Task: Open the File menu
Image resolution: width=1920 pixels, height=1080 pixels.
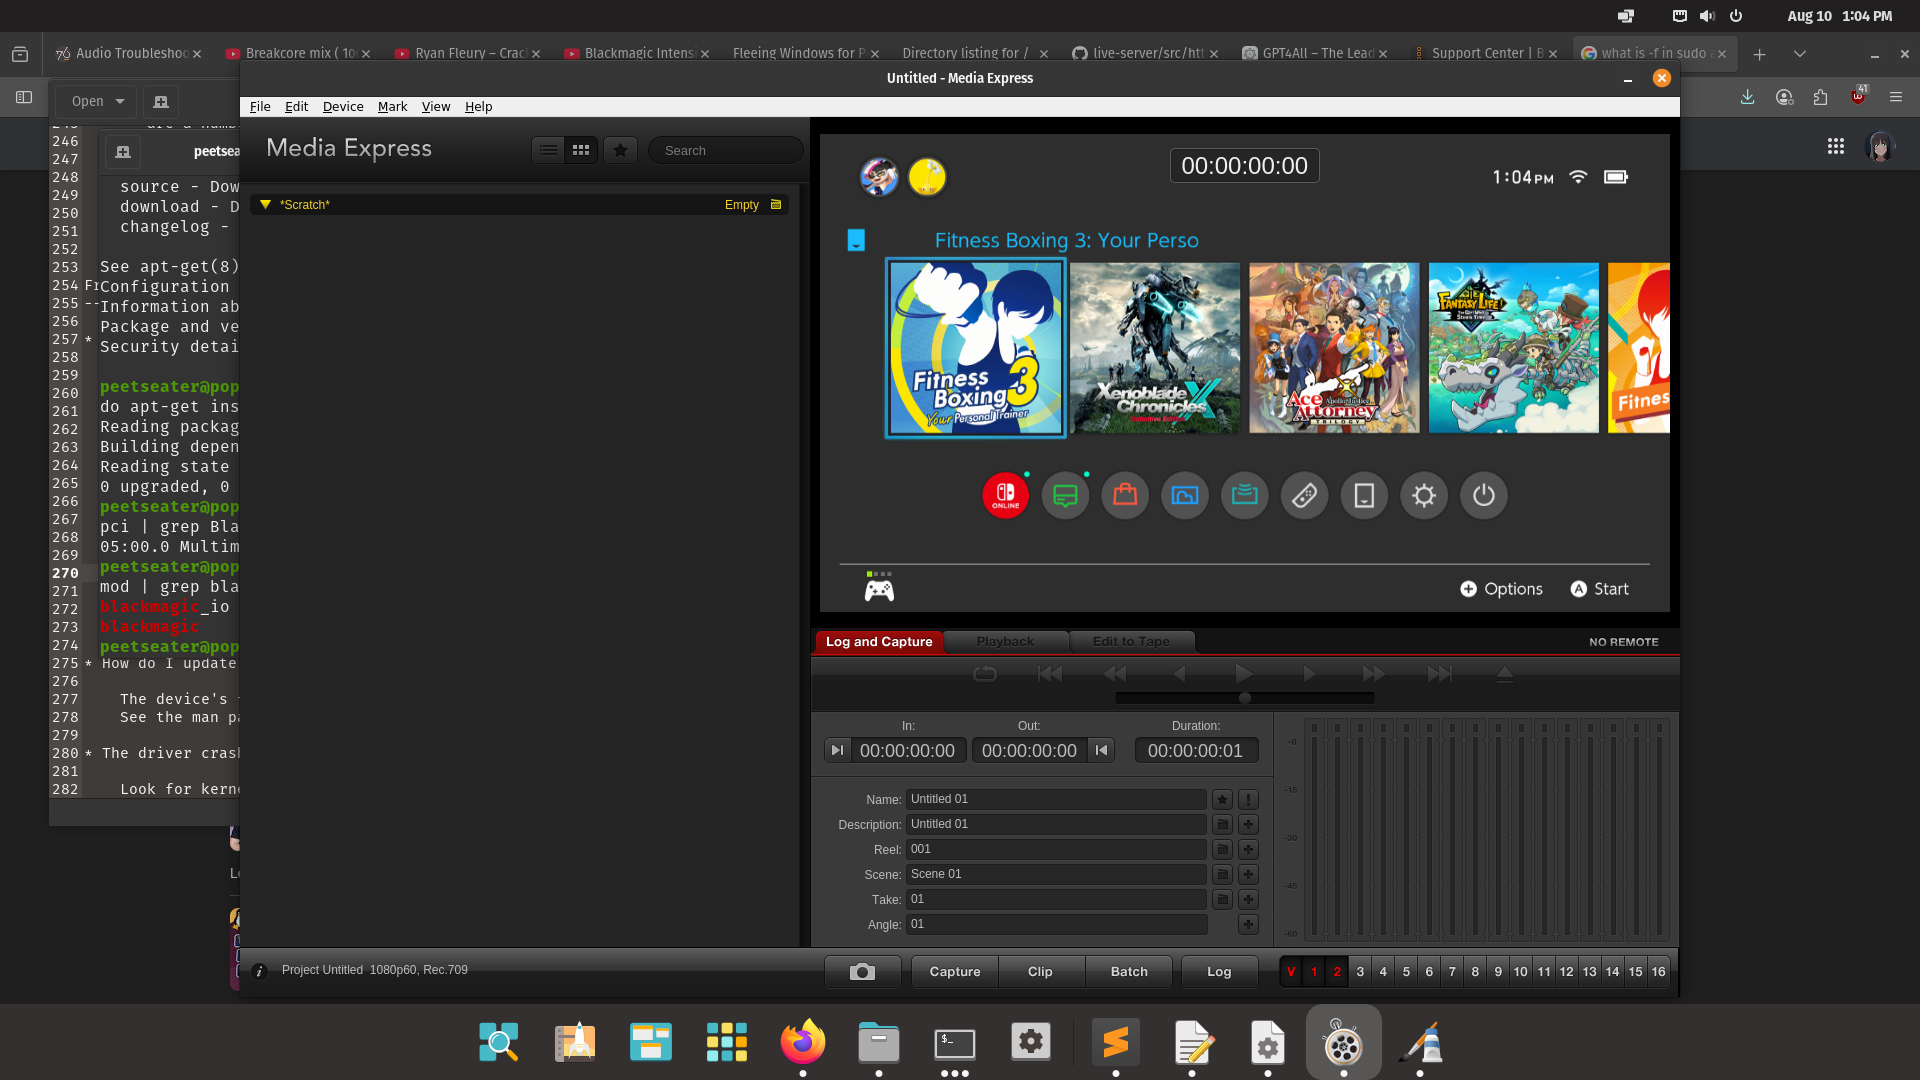Action: (260, 106)
